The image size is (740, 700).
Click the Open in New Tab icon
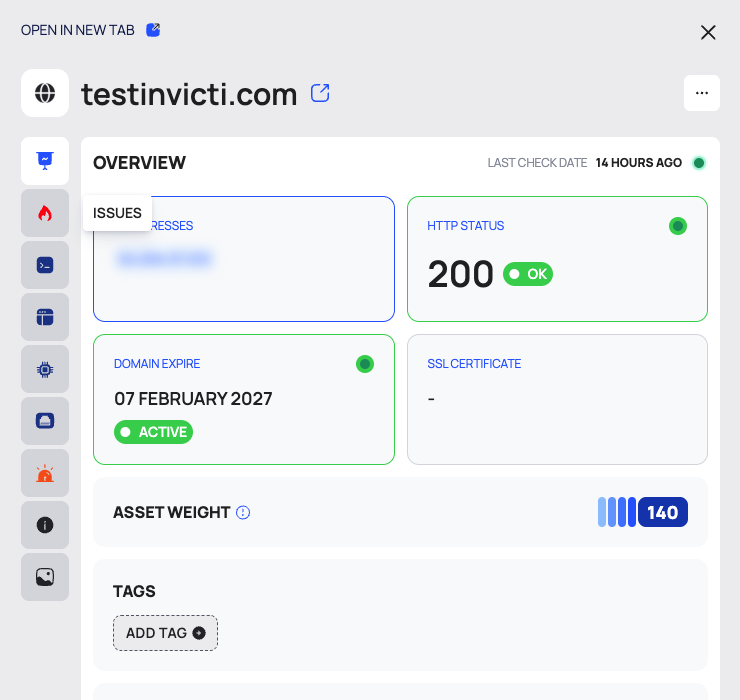tap(153, 30)
